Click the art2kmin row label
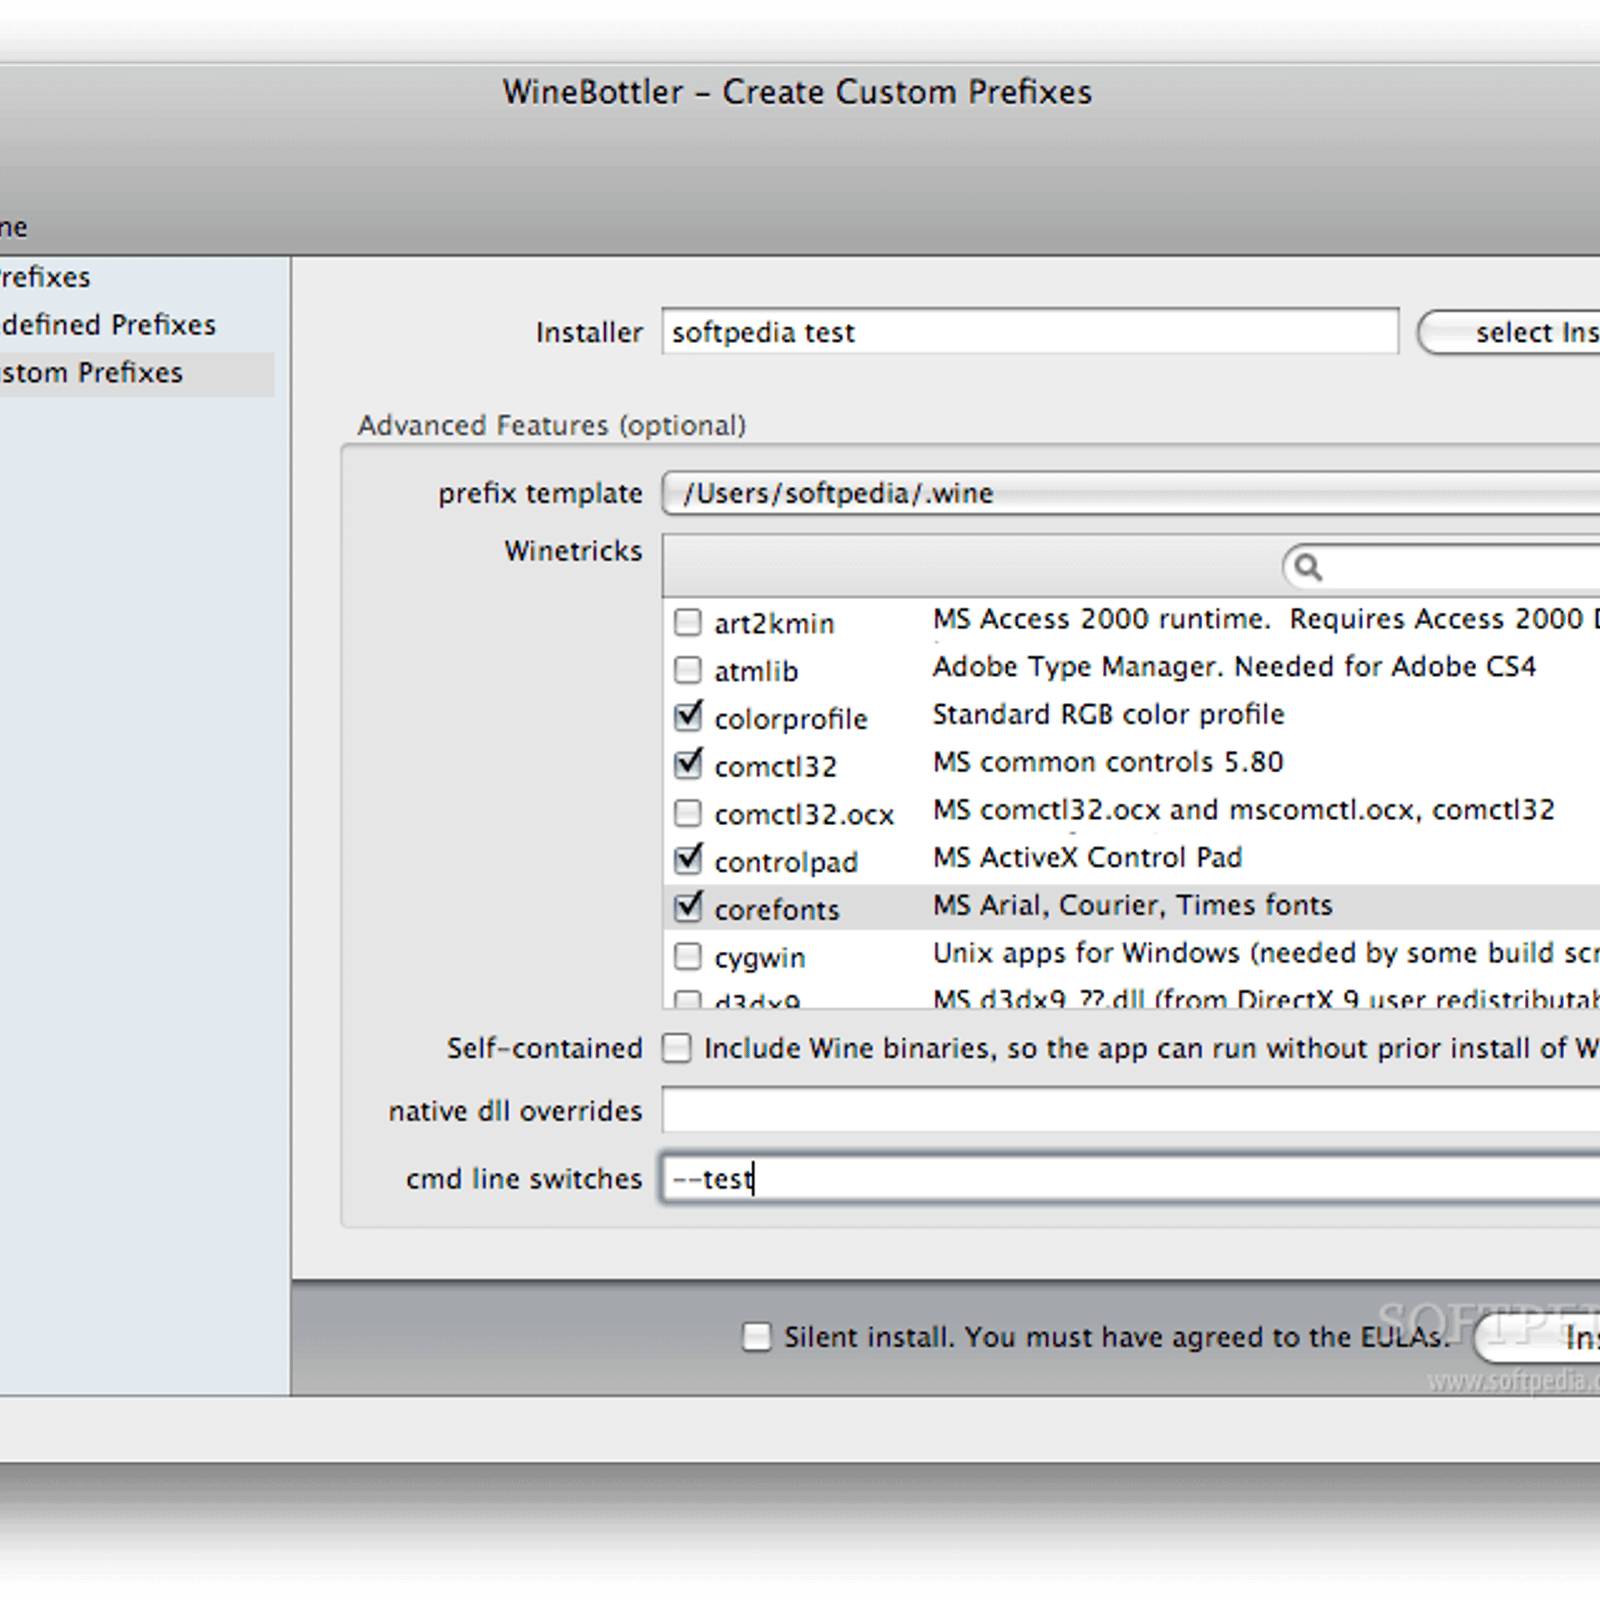The image size is (1600, 1600). (x=774, y=624)
